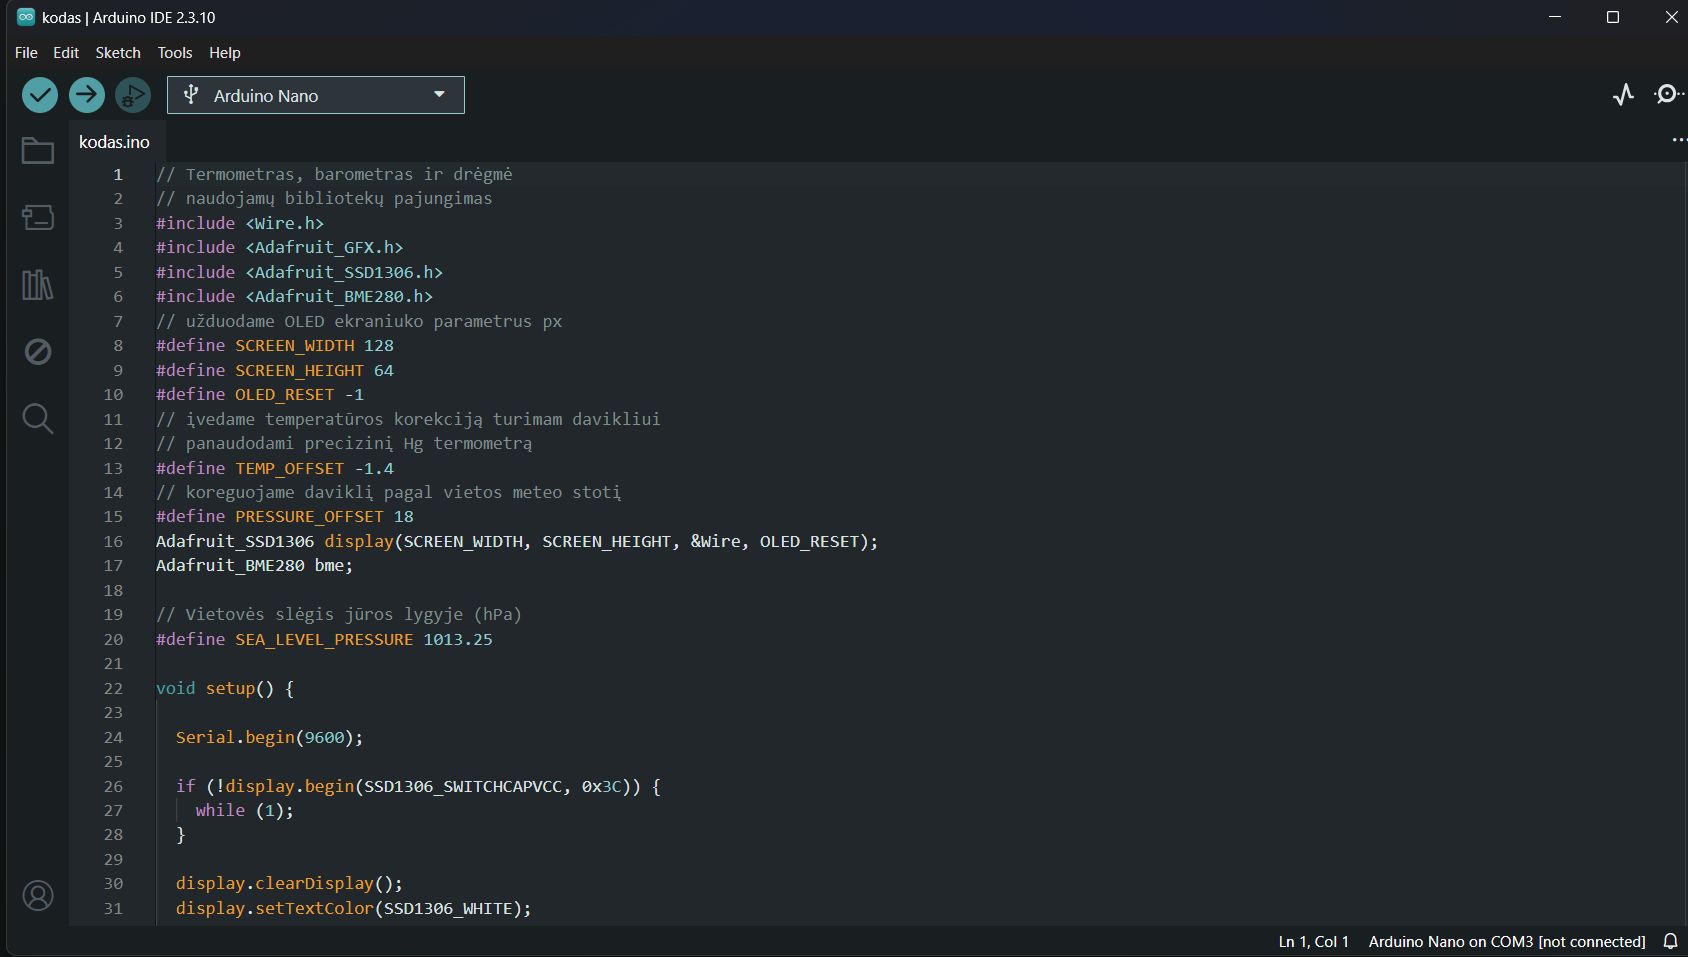Open the Sketch menu

pos(118,53)
